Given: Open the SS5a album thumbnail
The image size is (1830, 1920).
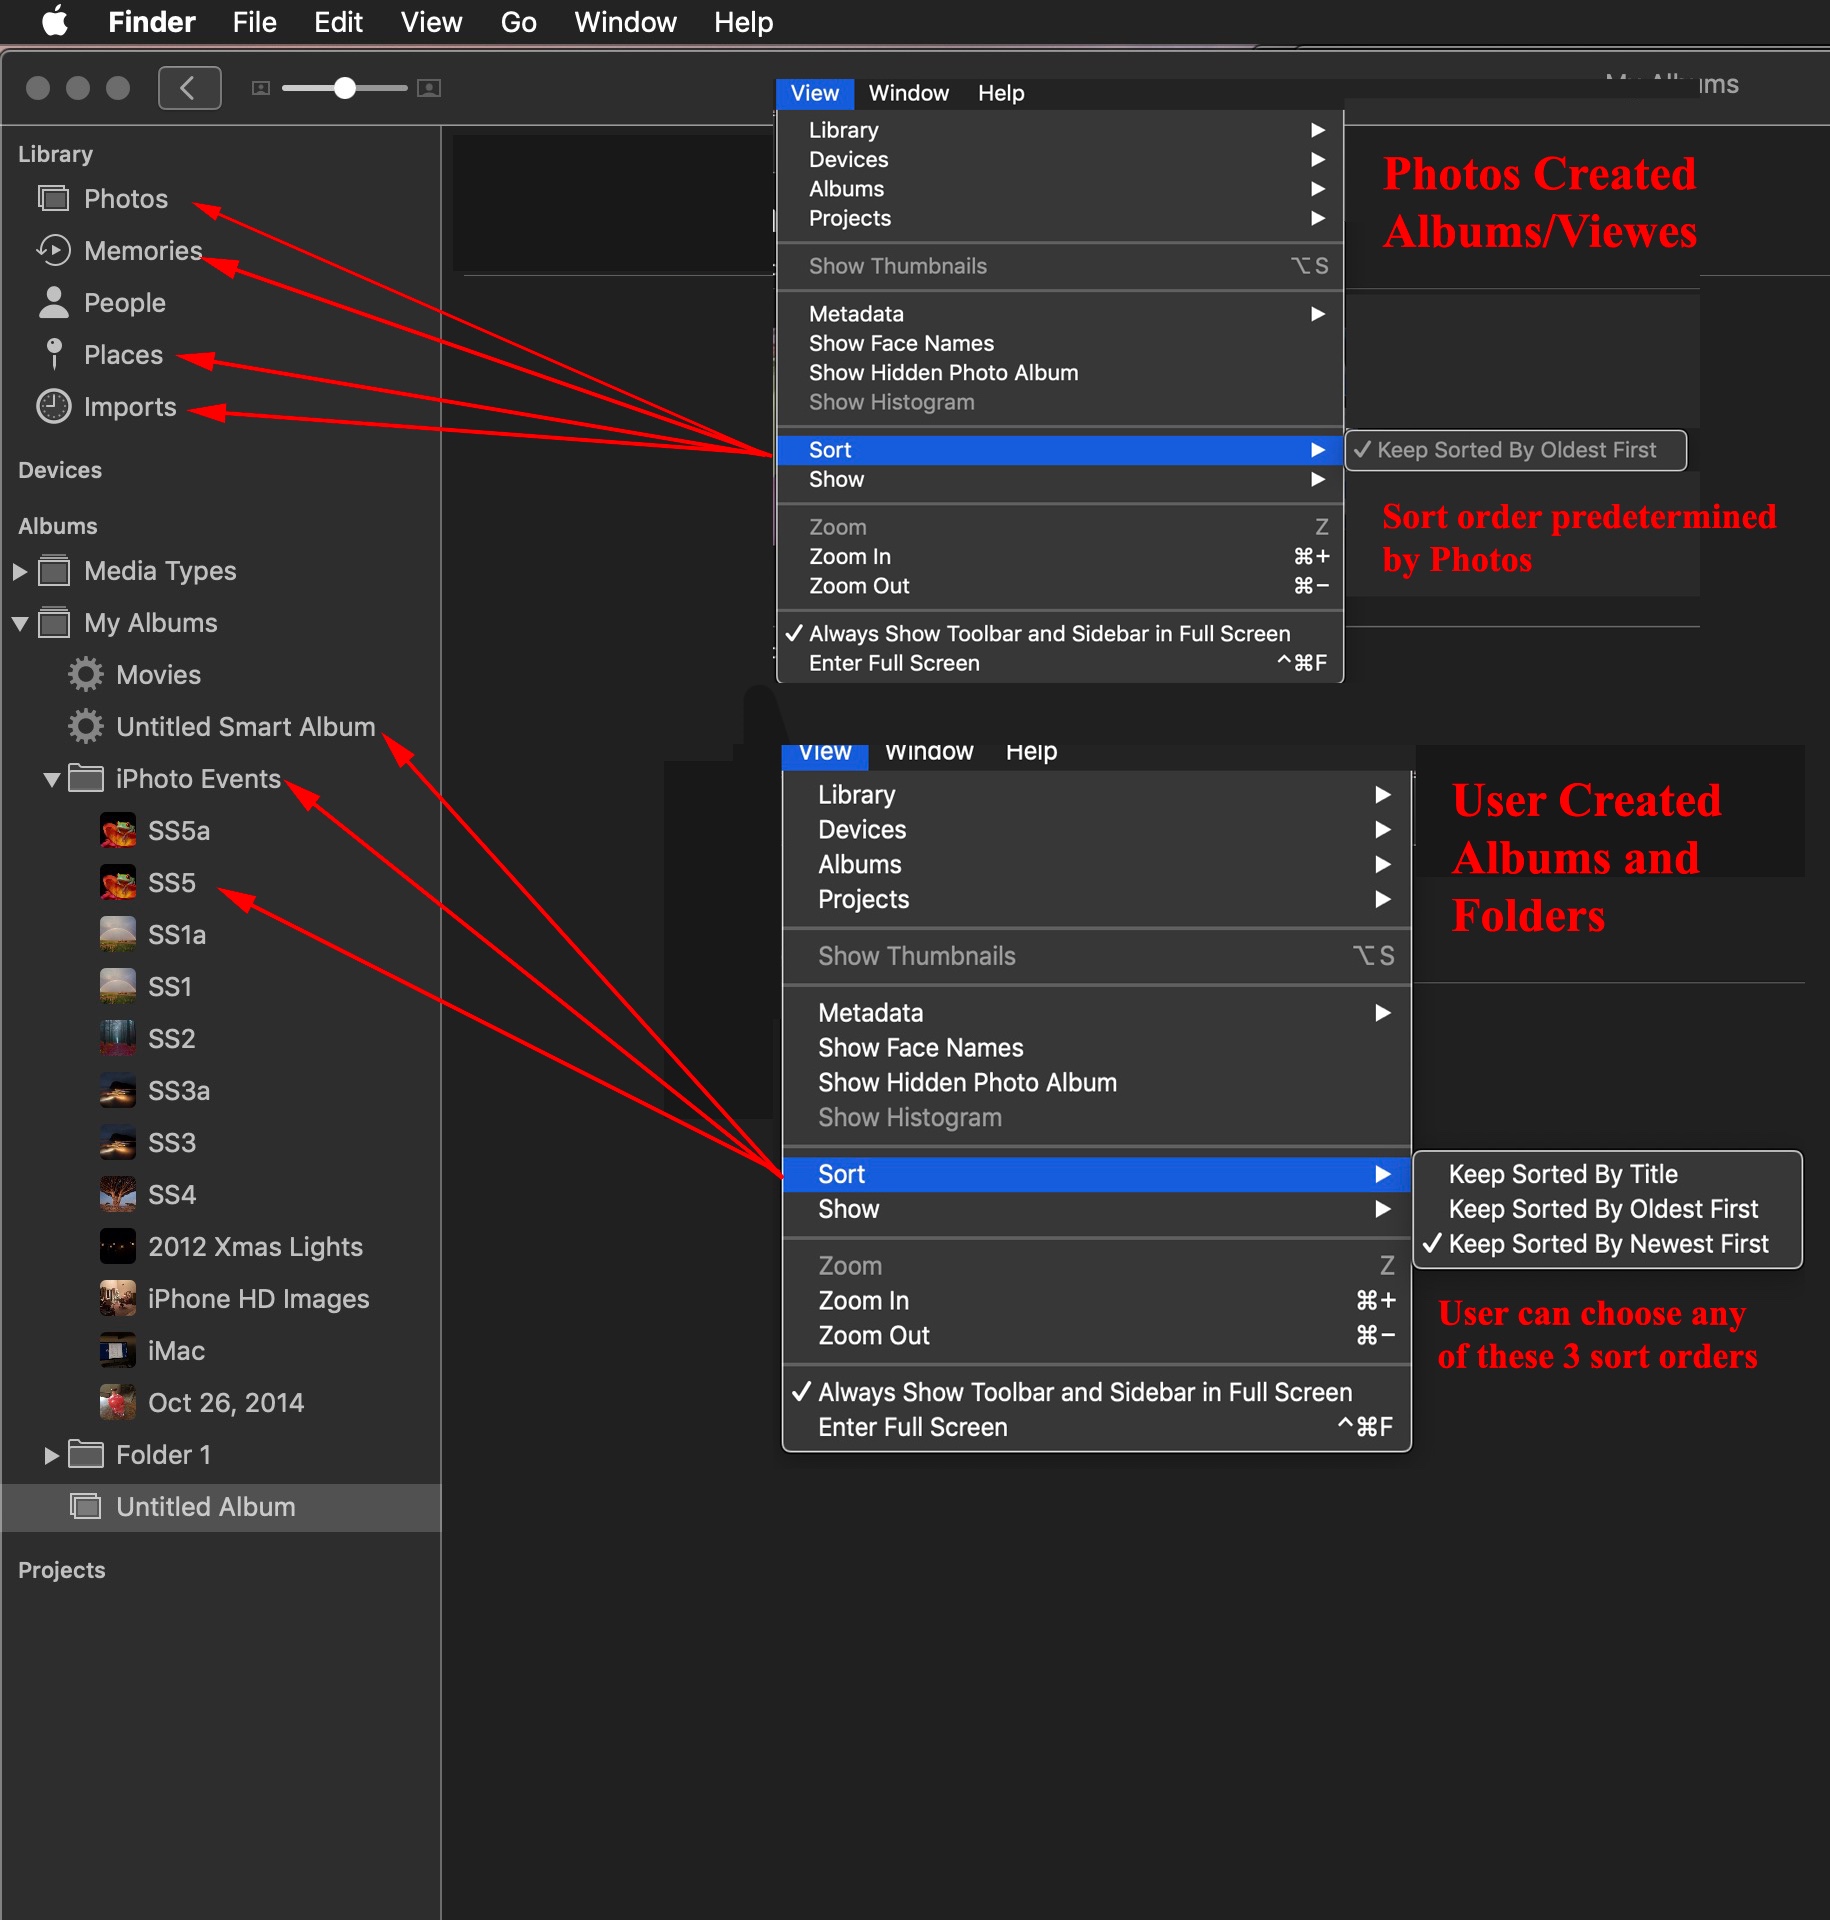Looking at the screenshot, I should click(x=118, y=831).
